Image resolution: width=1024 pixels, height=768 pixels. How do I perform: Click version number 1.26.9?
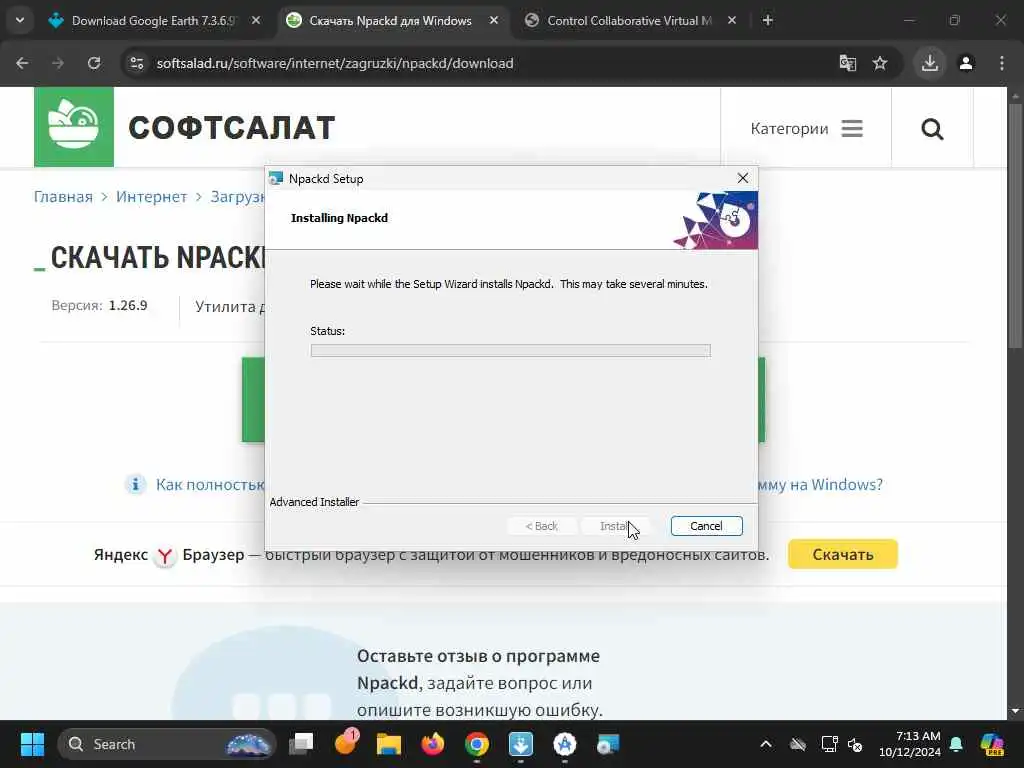tap(128, 305)
